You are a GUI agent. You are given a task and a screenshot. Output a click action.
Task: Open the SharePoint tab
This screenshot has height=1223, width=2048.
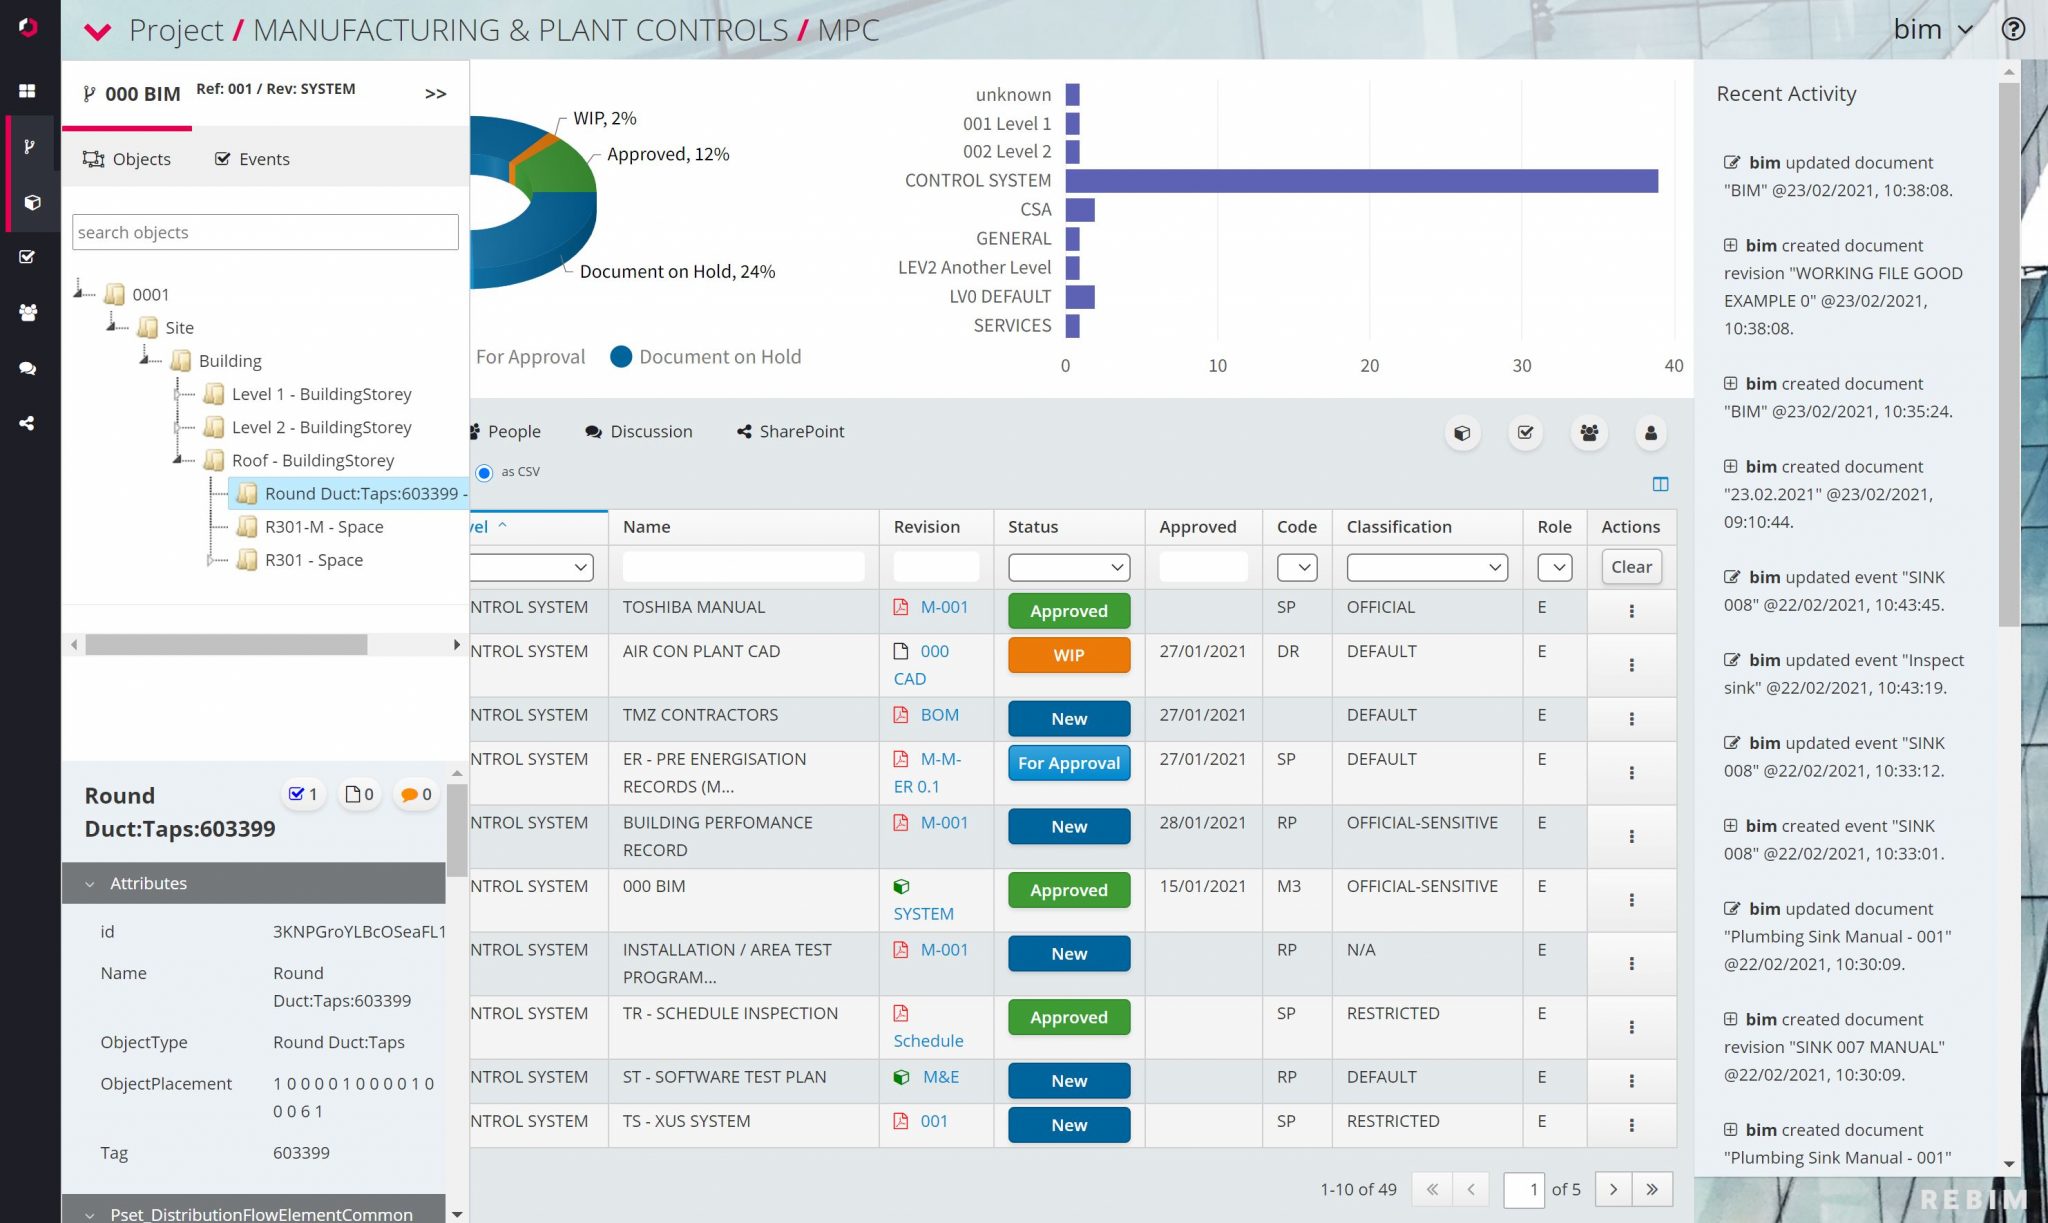(x=790, y=431)
